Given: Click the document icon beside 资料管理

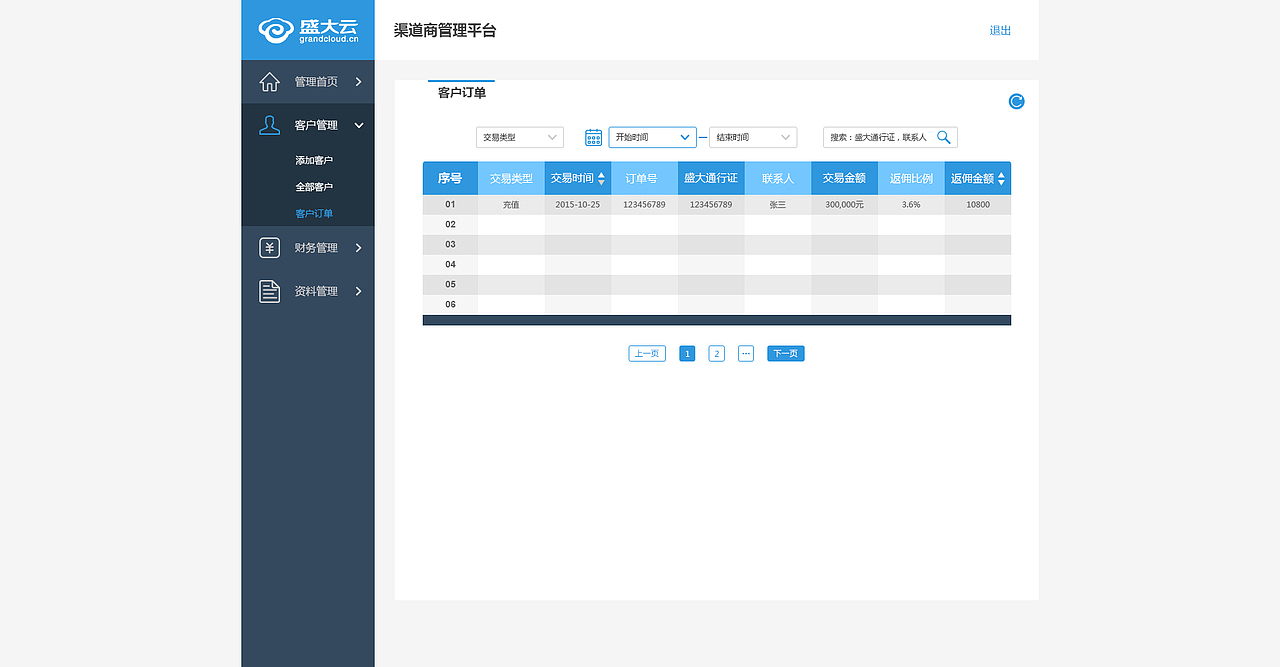Looking at the screenshot, I should coord(270,291).
